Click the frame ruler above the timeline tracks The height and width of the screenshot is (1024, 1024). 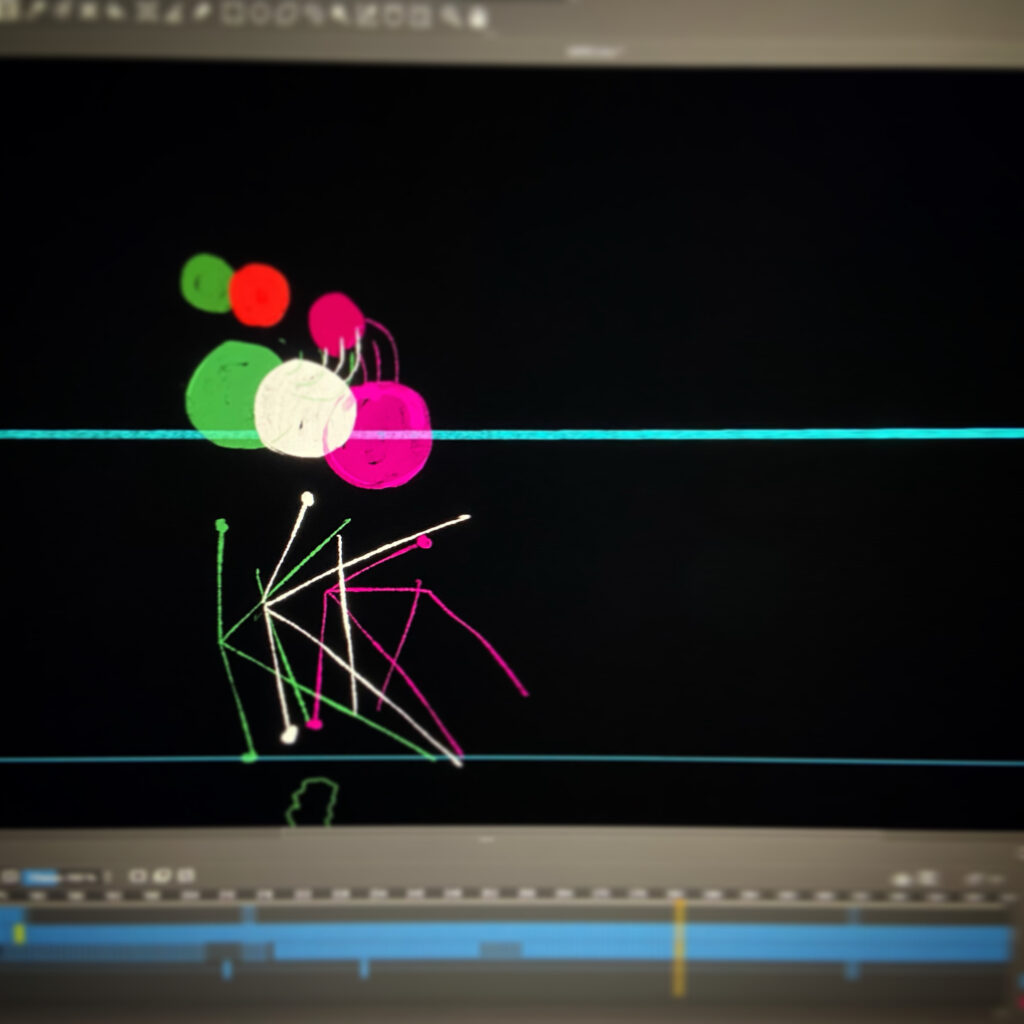click(x=500, y=894)
